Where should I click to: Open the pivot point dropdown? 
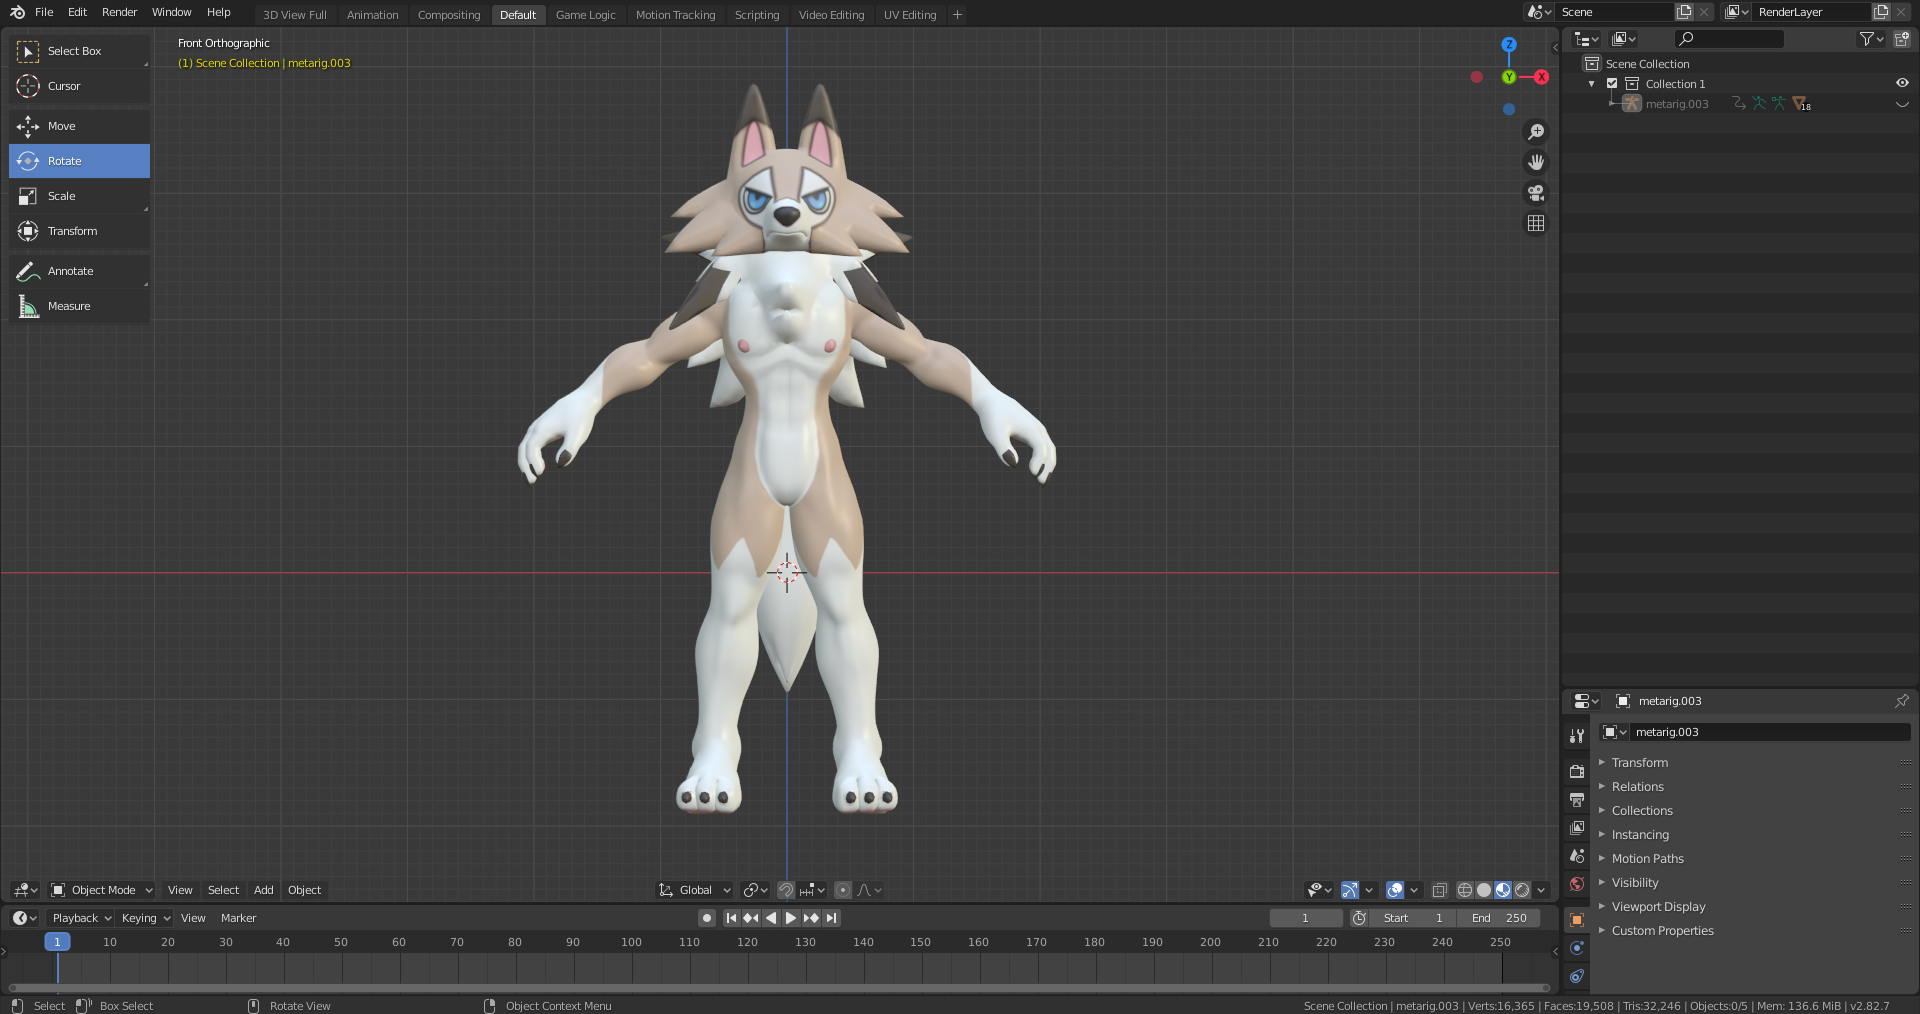pos(755,890)
